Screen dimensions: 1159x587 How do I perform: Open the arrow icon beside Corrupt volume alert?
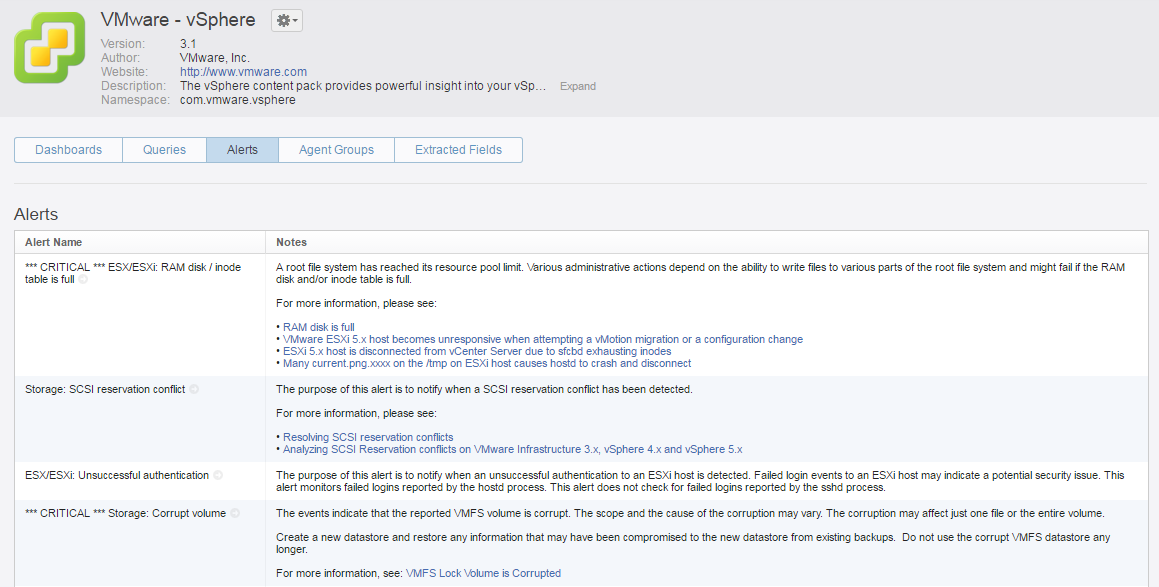tap(235, 513)
